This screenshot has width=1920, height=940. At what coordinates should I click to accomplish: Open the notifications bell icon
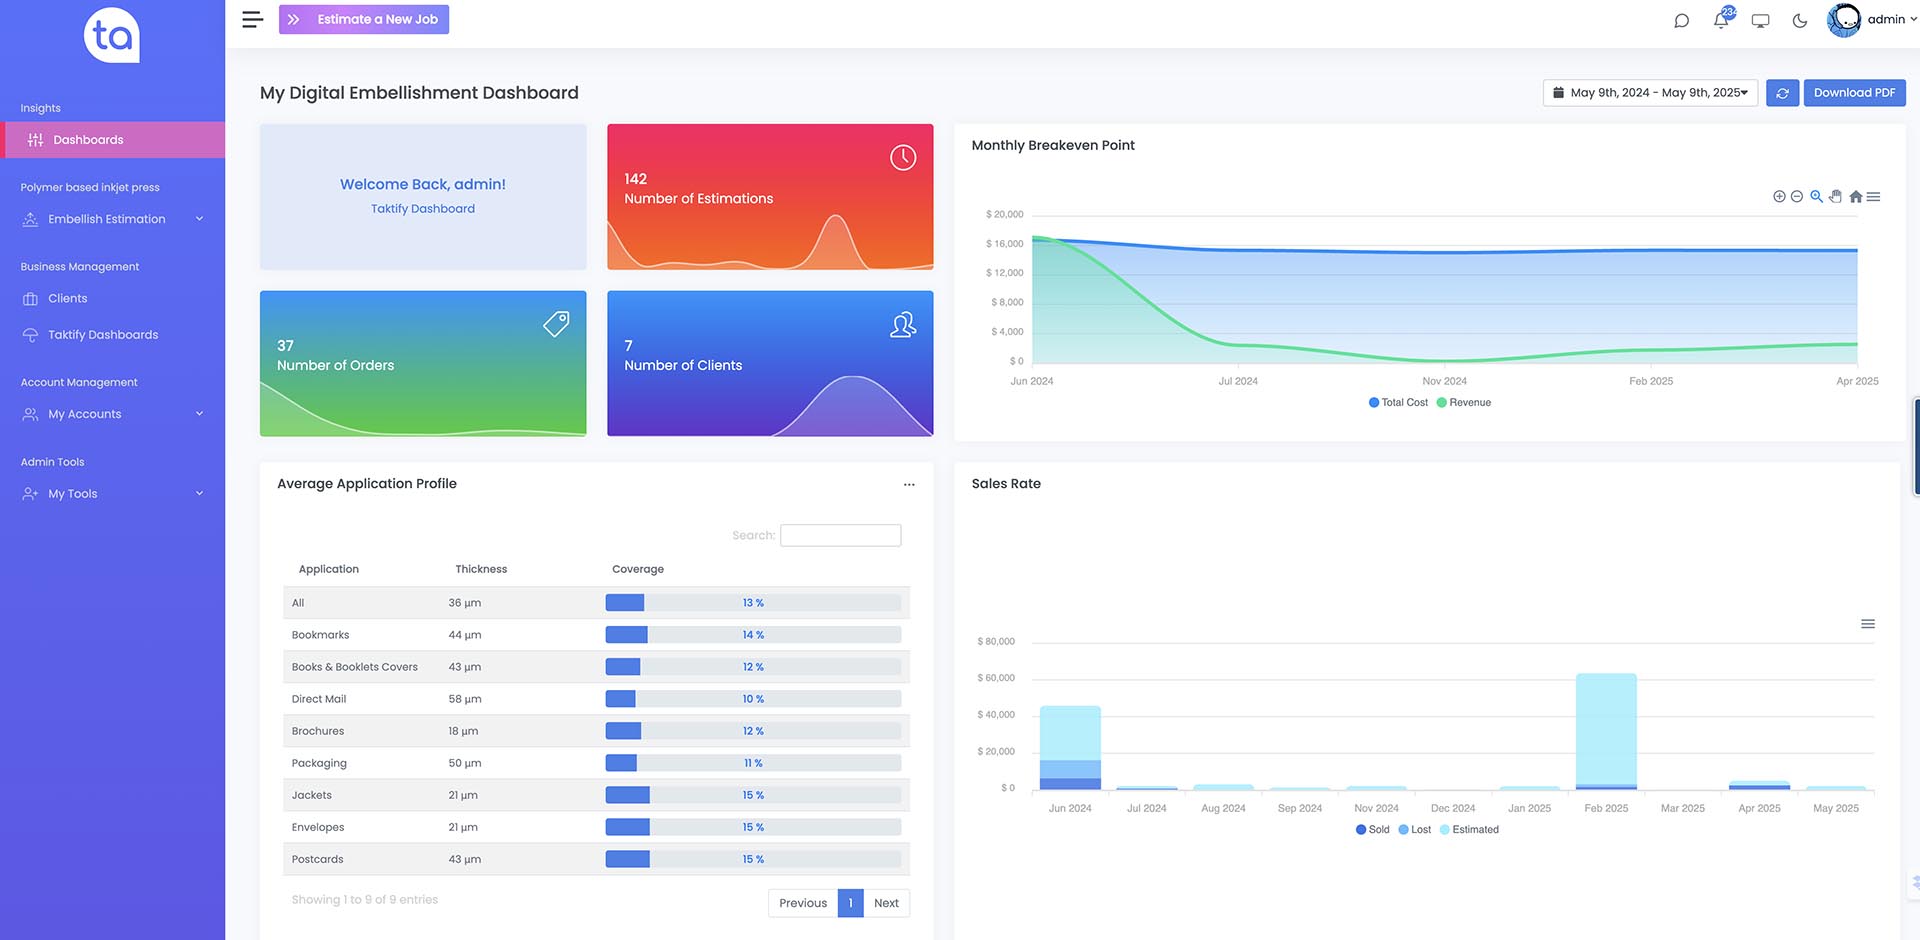coord(1721,20)
